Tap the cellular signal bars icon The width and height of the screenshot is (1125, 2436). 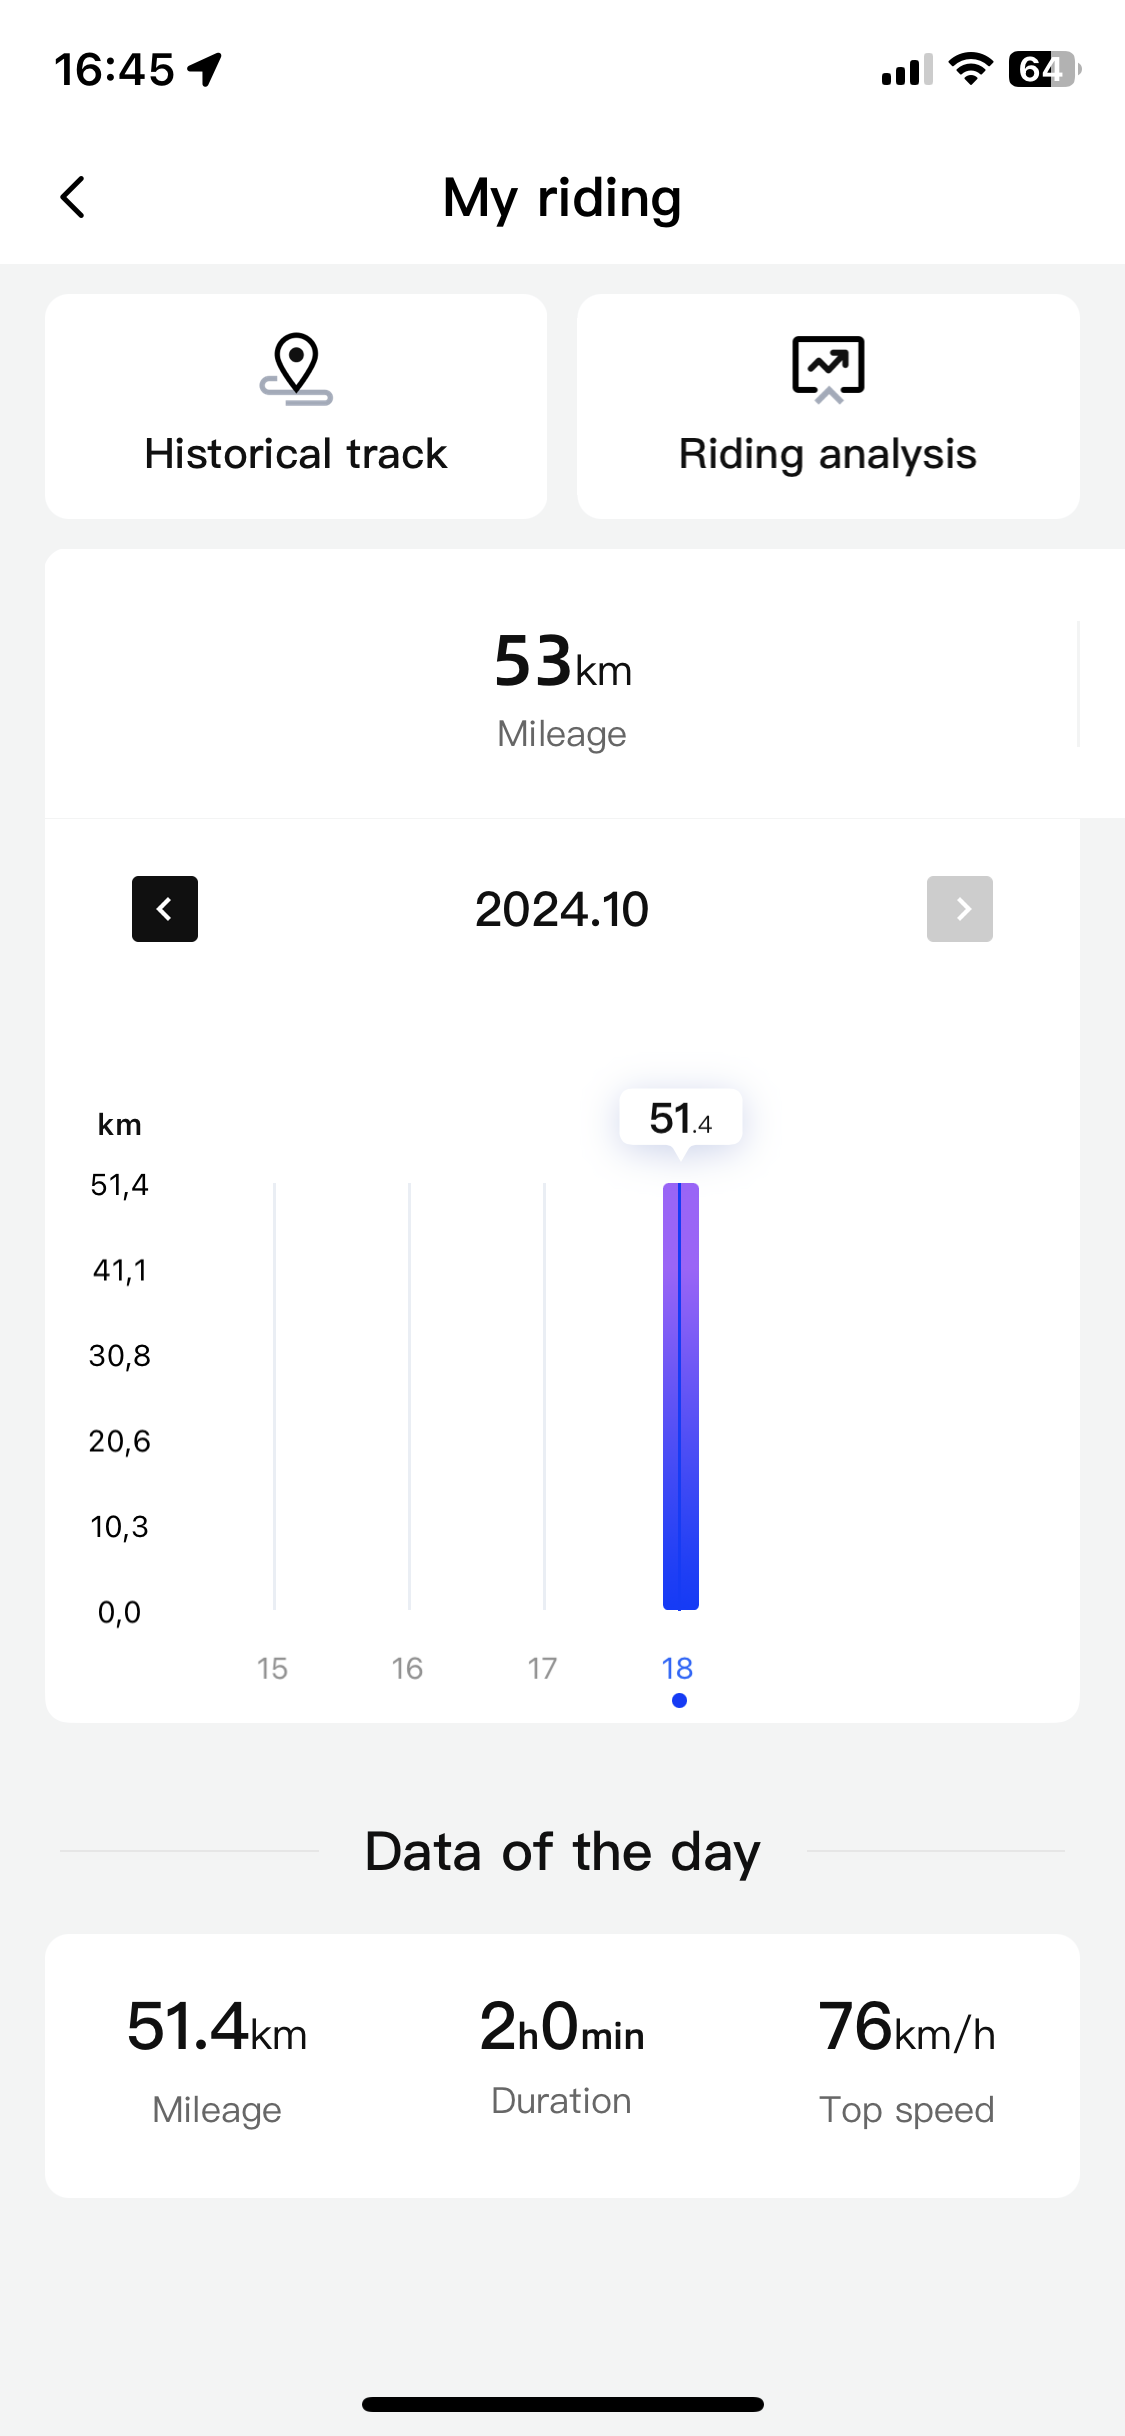tap(906, 70)
